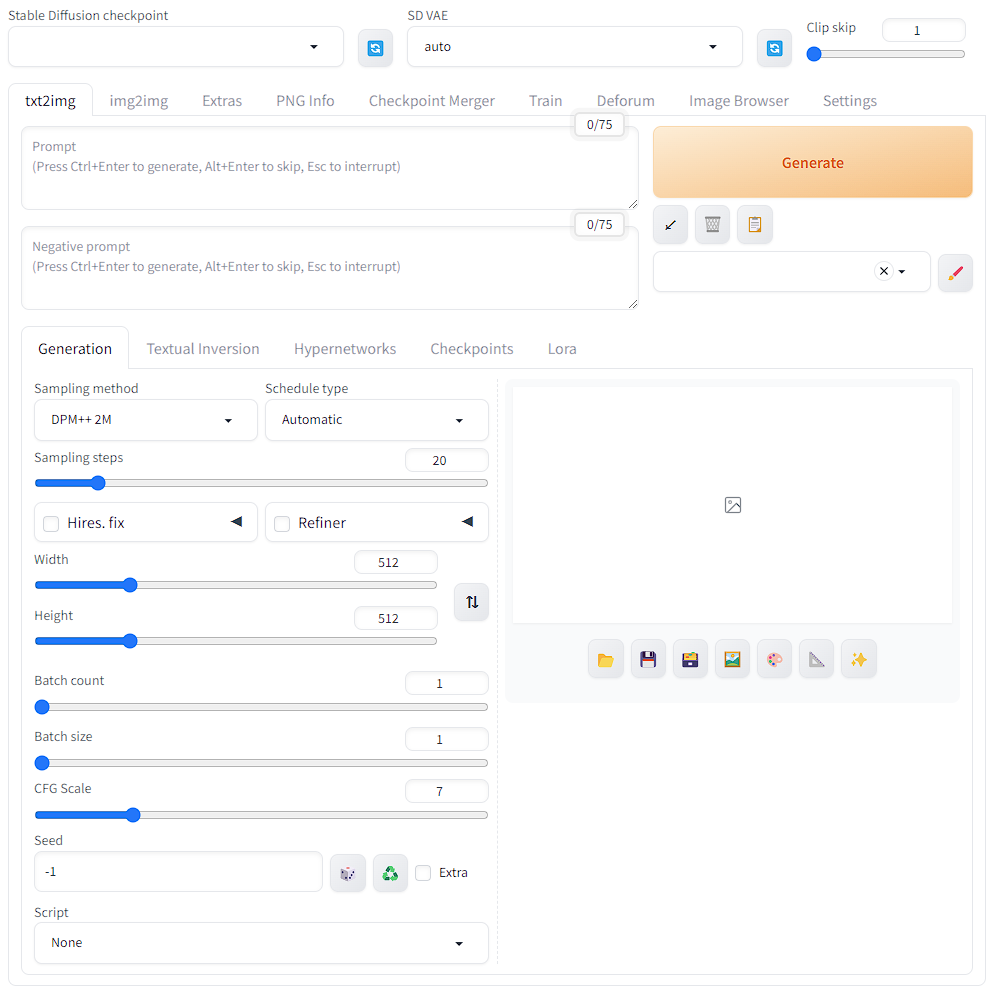The width and height of the screenshot is (996, 995).
Task: Send image to inpaint palette icon
Action: [774, 660]
